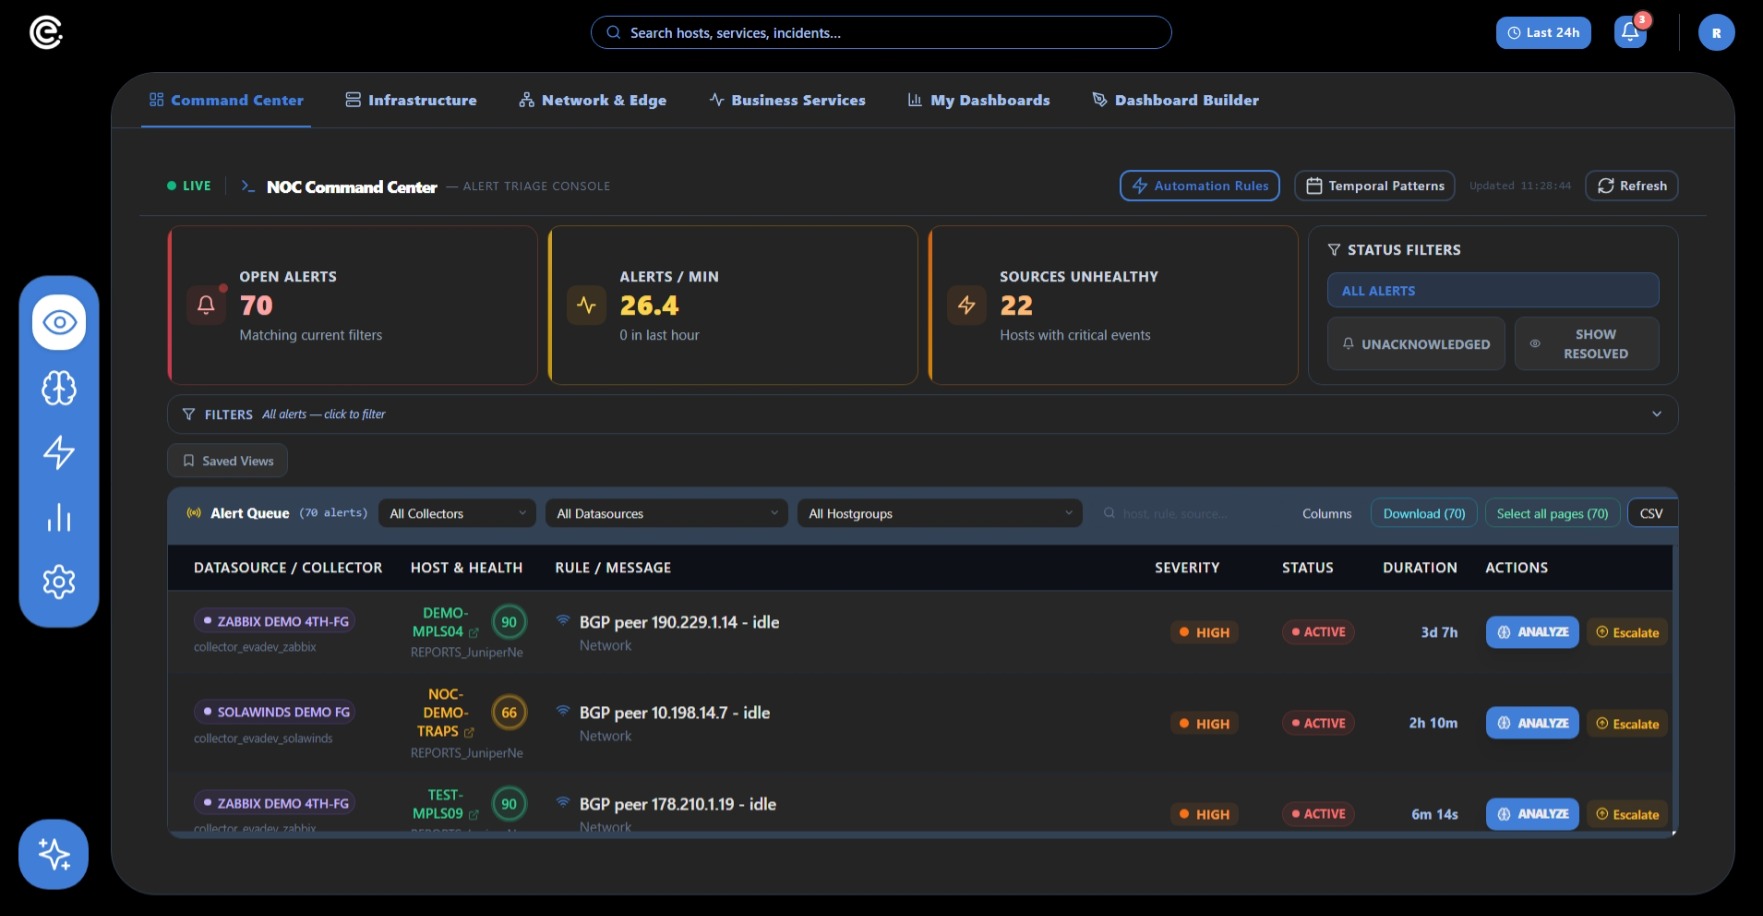Image resolution: width=1763 pixels, height=916 pixels.
Task: Analyze the BGP peer 178.210.1.19 alert
Action: pyautogui.click(x=1532, y=814)
